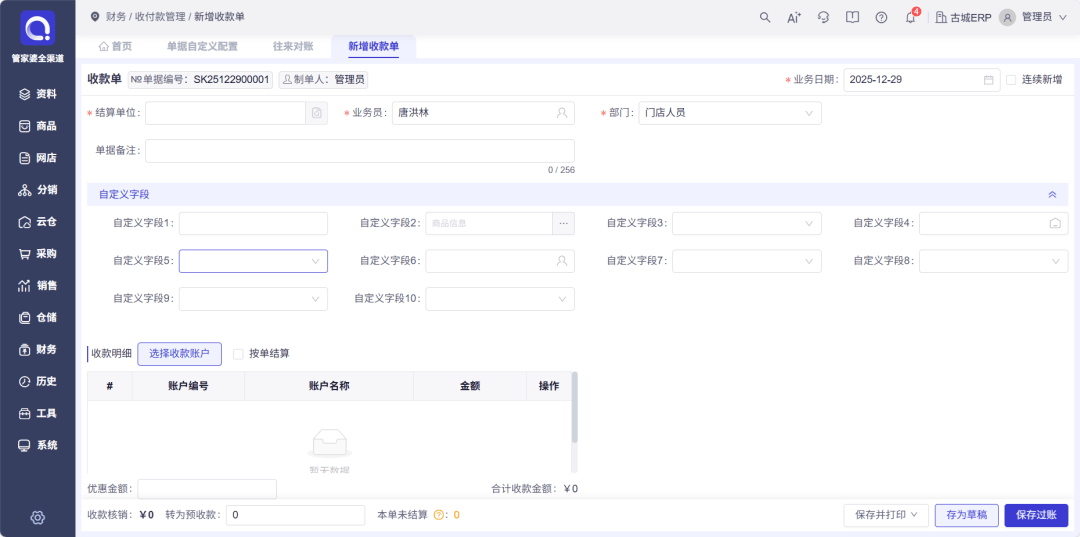Screen dimensions: 1080x537
Task: Open notifications bell with badge
Action: click(x=910, y=17)
